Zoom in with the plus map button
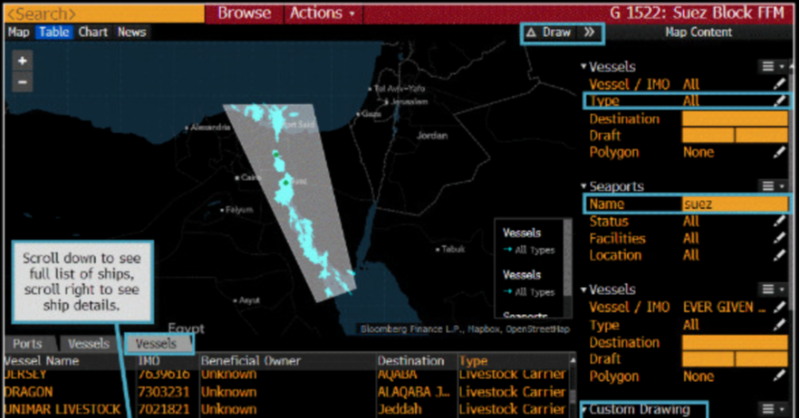This screenshot has width=800, height=418. click(x=22, y=61)
